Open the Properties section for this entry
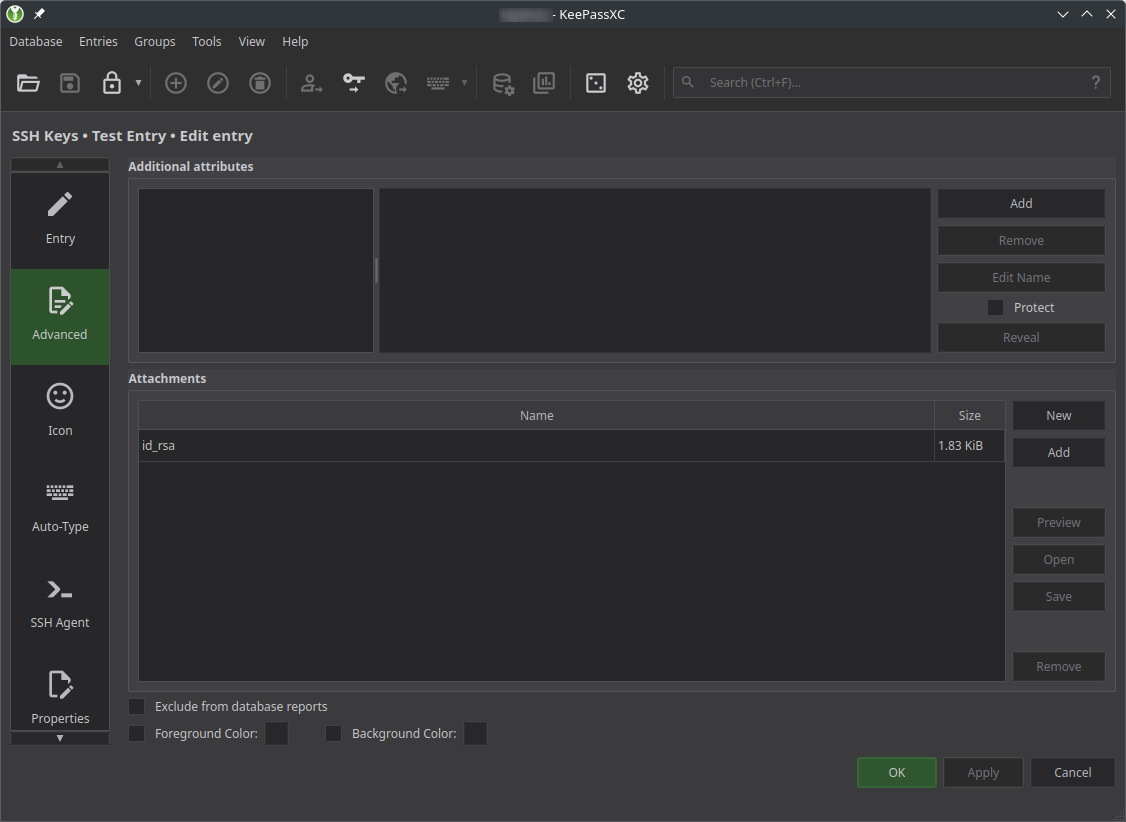This screenshot has height=822, width=1126. click(59, 697)
